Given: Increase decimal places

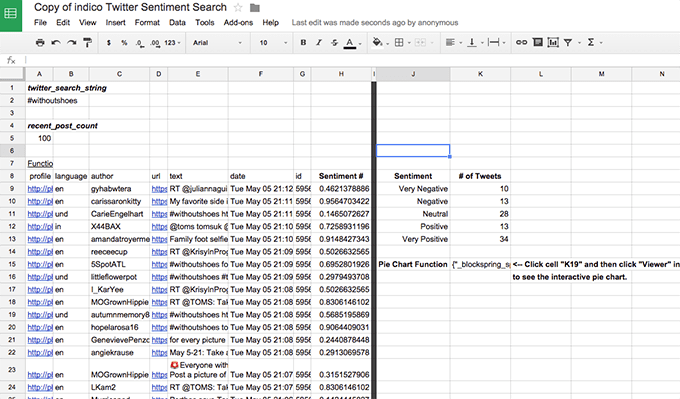Looking at the screenshot, I should (x=155, y=43).
